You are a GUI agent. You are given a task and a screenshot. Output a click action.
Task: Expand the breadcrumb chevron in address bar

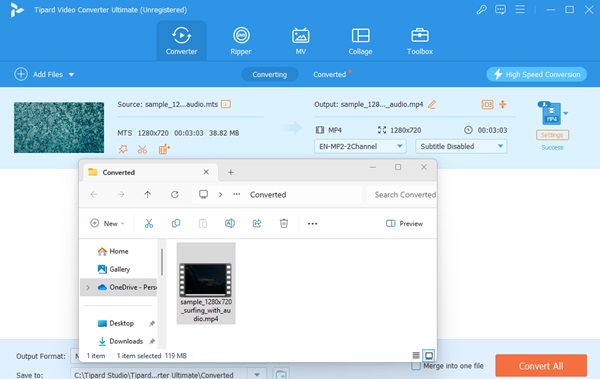click(220, 194)
